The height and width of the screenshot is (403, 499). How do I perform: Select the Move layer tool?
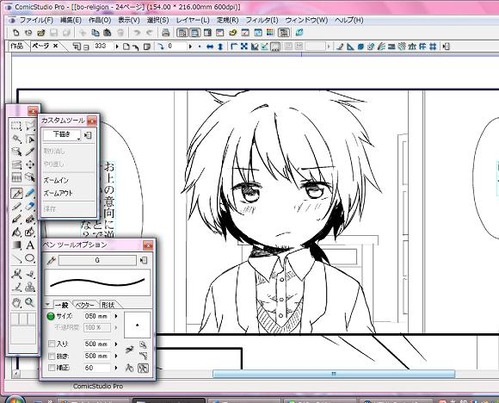coord(30,165)
